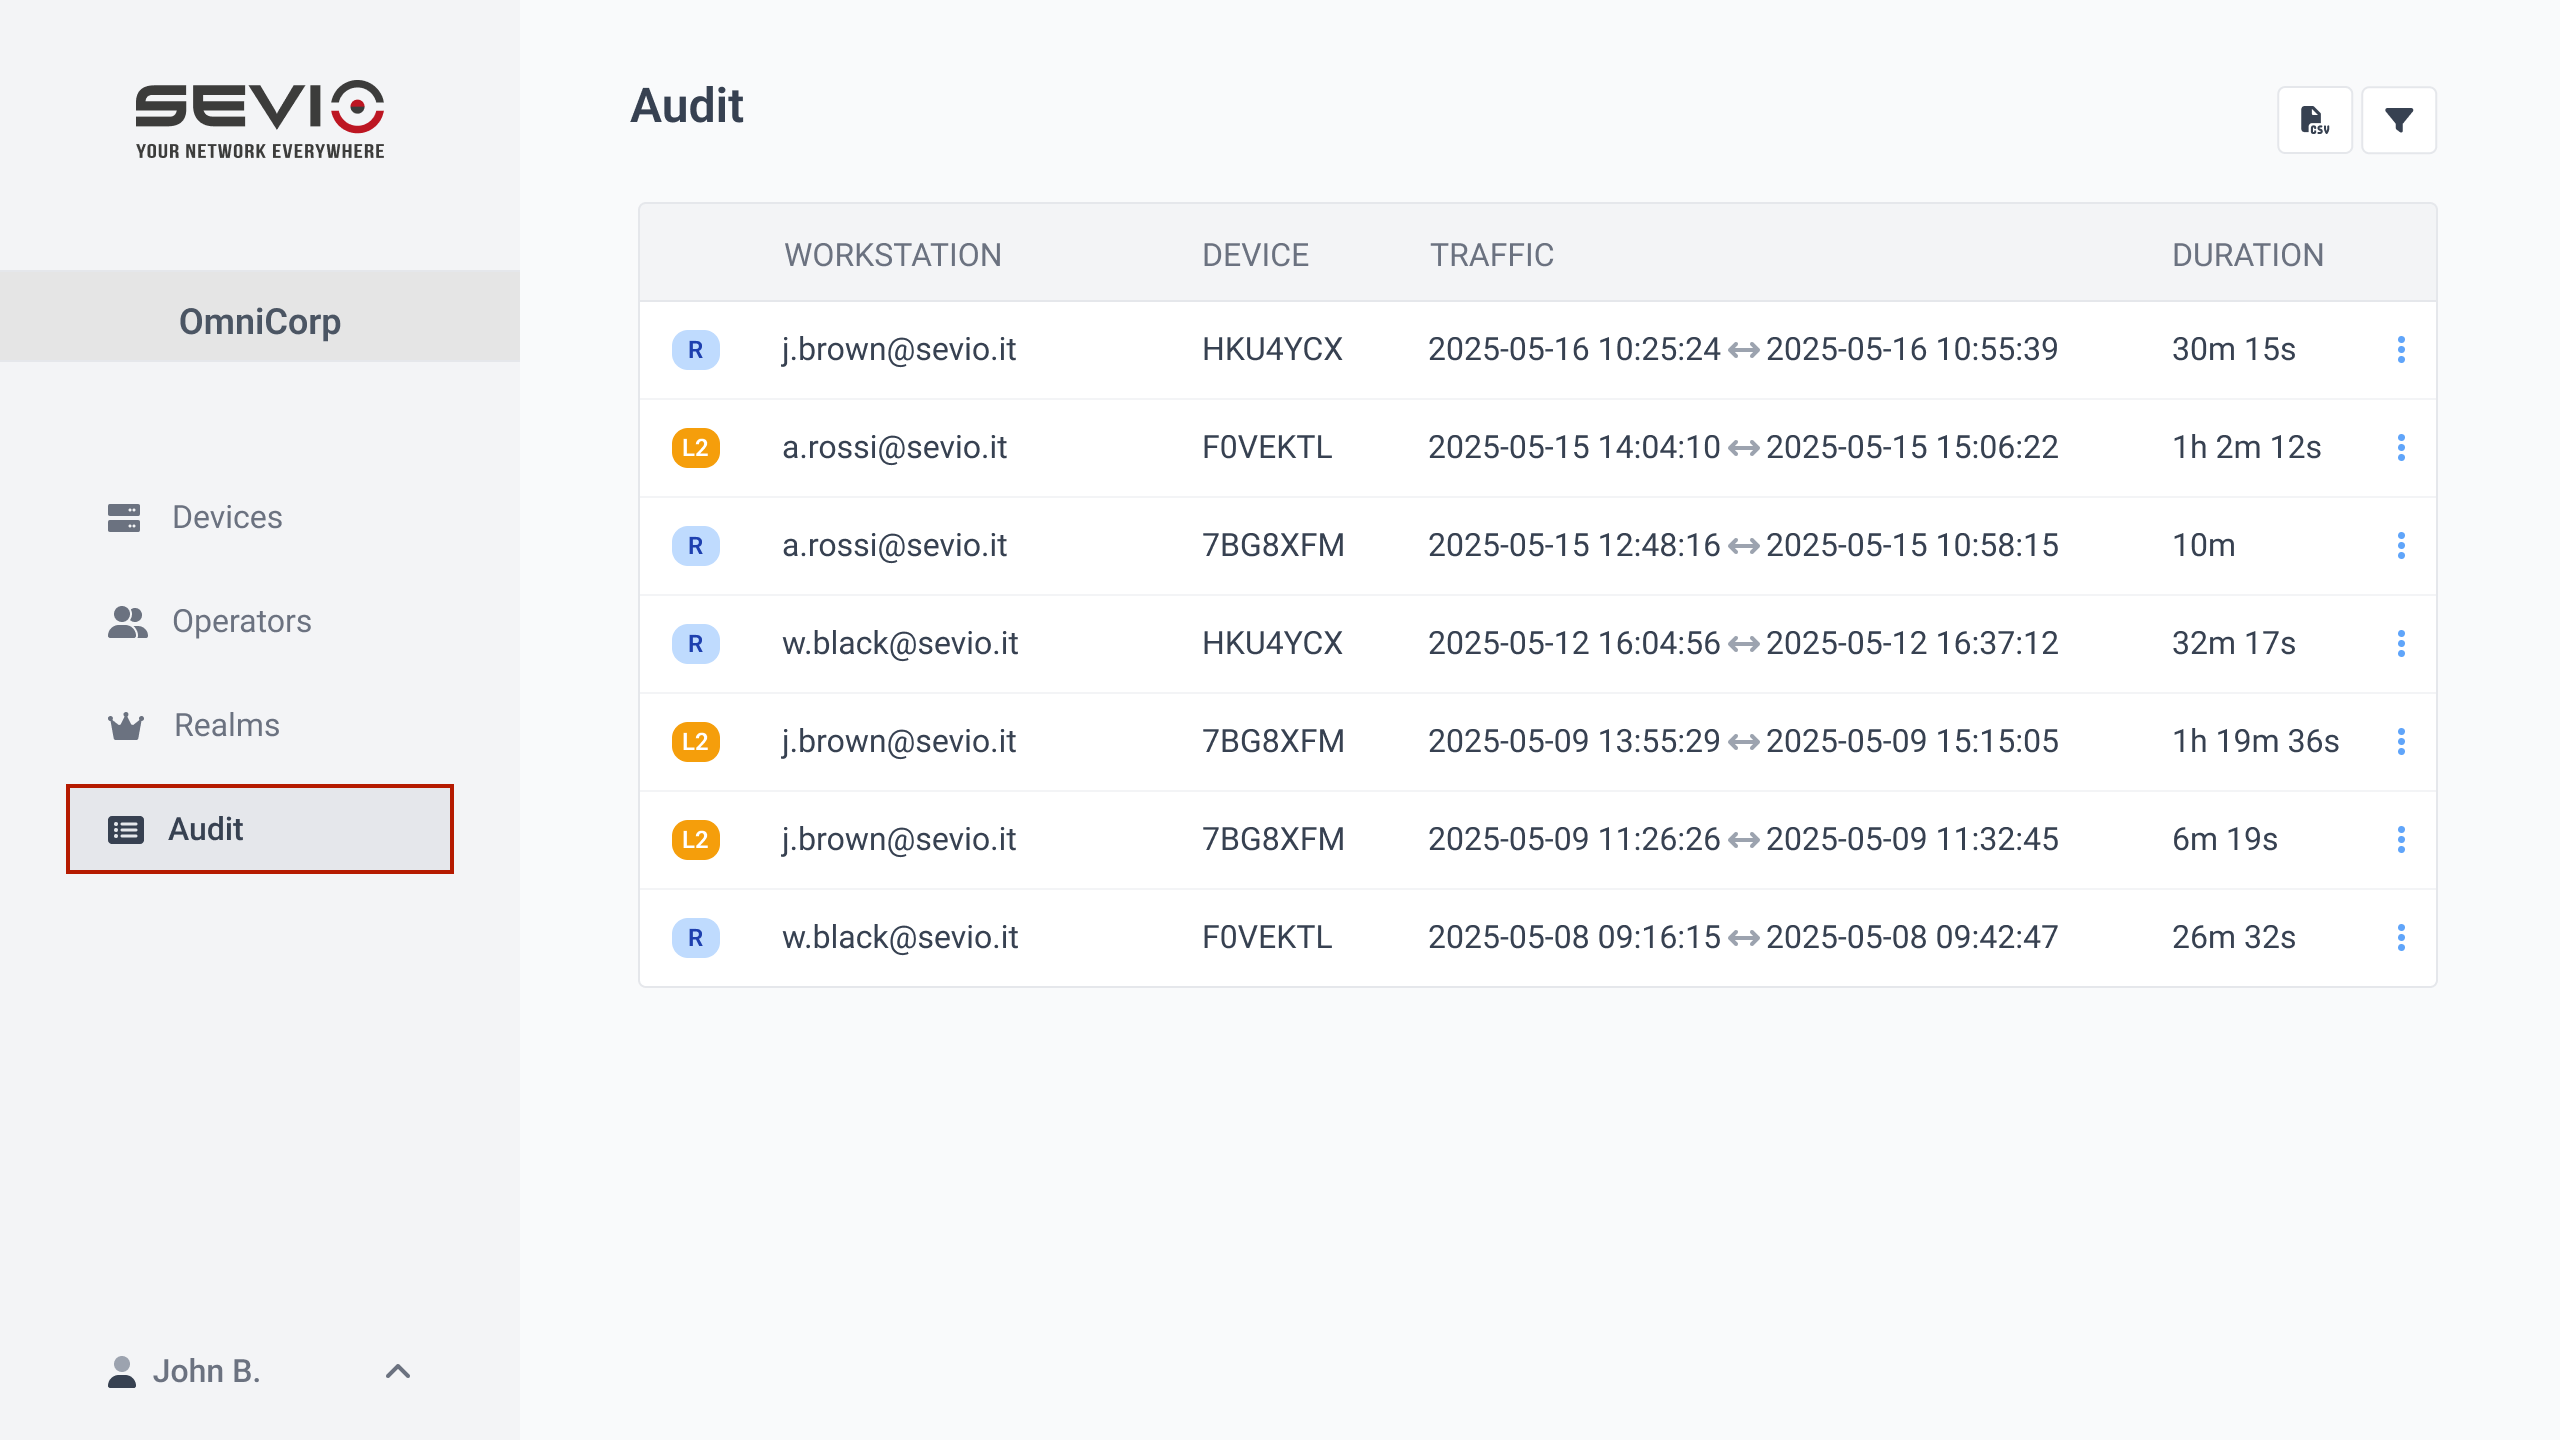This screenshot has width=2560, height=1440.
Task: Click the John B. profile icon
Action: pyautogui.click(x=122, y=1371)
